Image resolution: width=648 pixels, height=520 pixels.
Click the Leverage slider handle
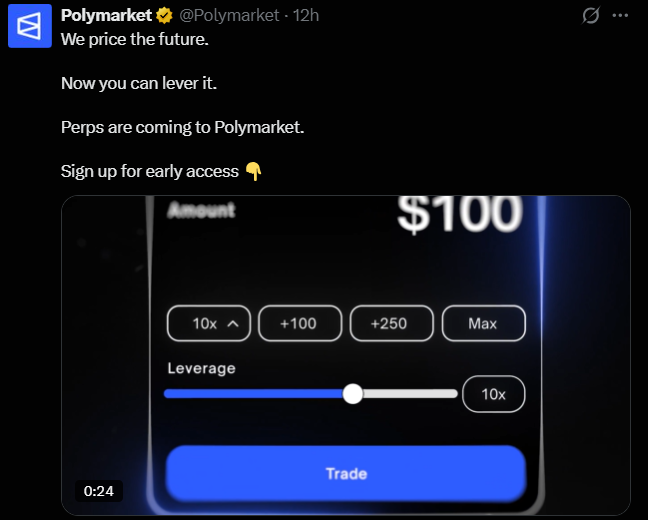(x=353, y=394)
